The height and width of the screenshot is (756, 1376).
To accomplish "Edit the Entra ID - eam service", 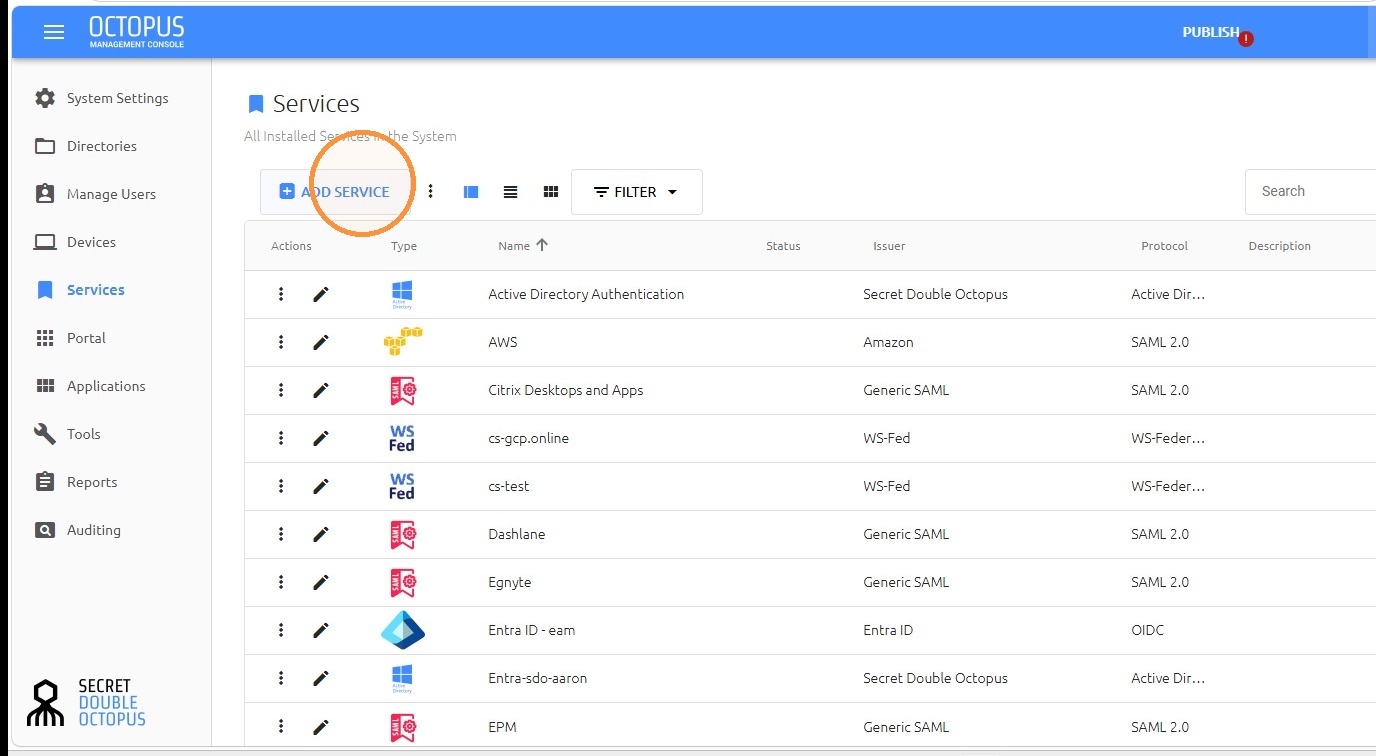I will tap(321, 630).
